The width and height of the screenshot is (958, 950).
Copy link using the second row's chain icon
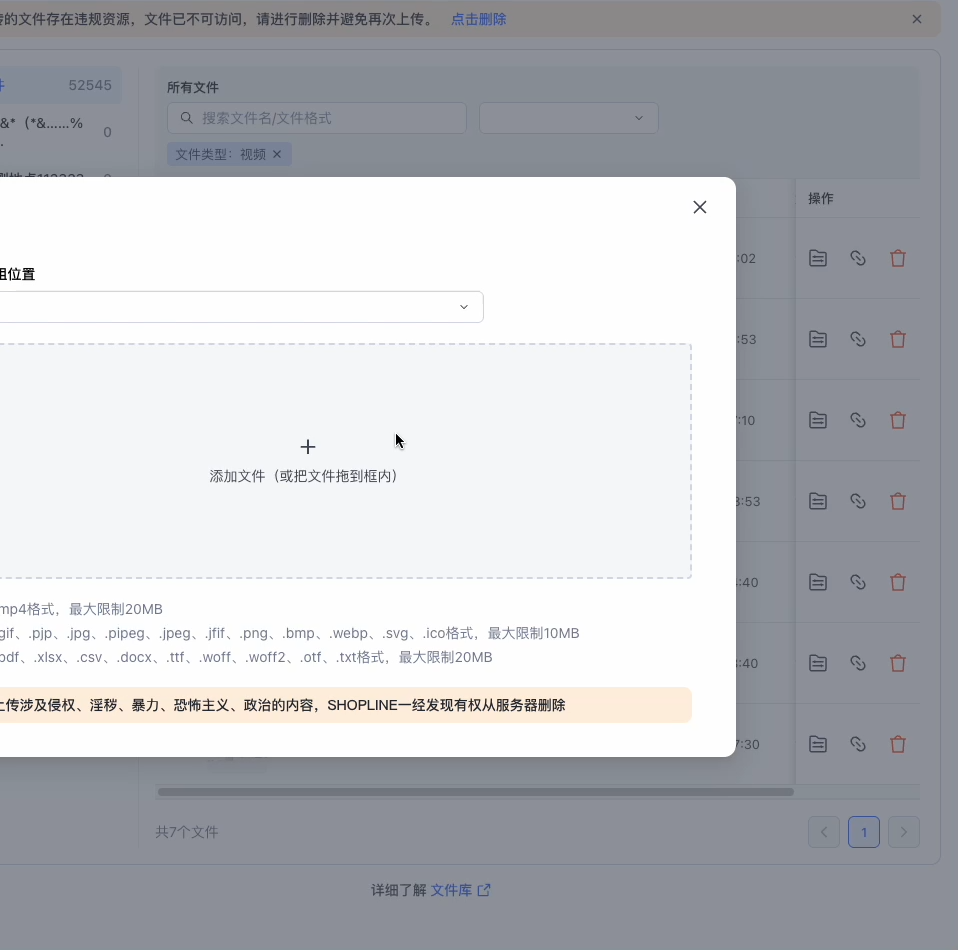pos(857,339)
